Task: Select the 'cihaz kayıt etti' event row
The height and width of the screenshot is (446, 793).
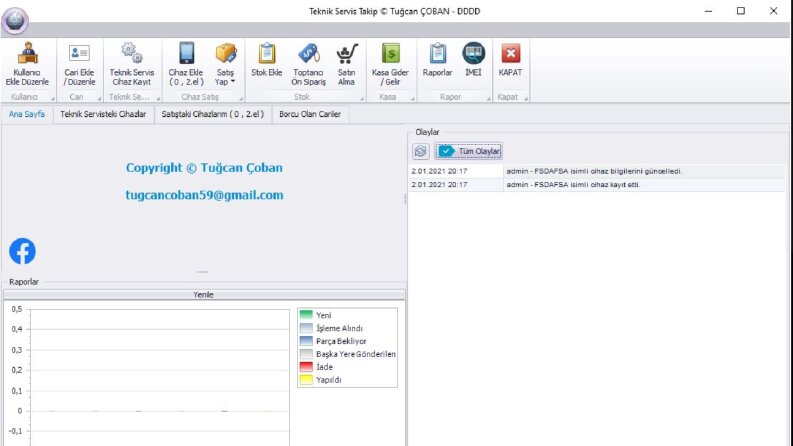Action: click(x=597, y=185)
